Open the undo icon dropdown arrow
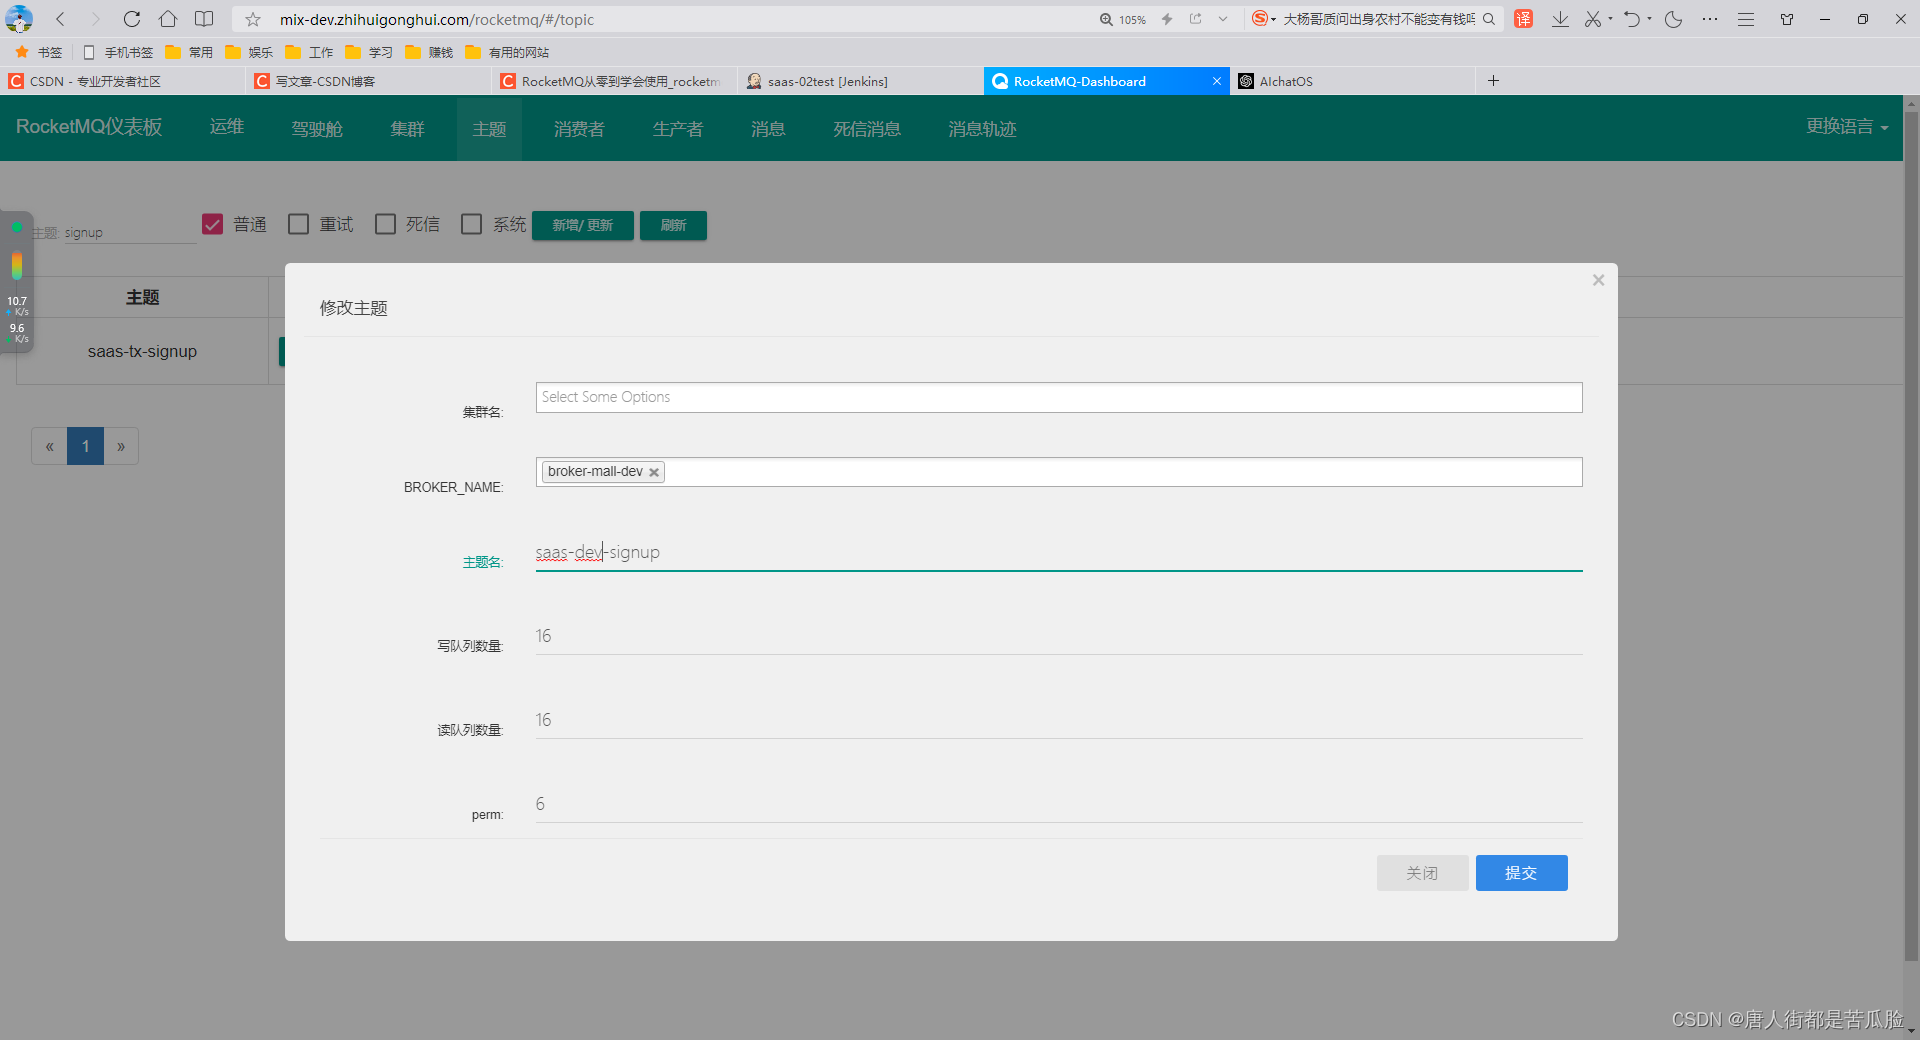The height and width of the screenshot is (1040, 1920). [x=1649, y=19]
